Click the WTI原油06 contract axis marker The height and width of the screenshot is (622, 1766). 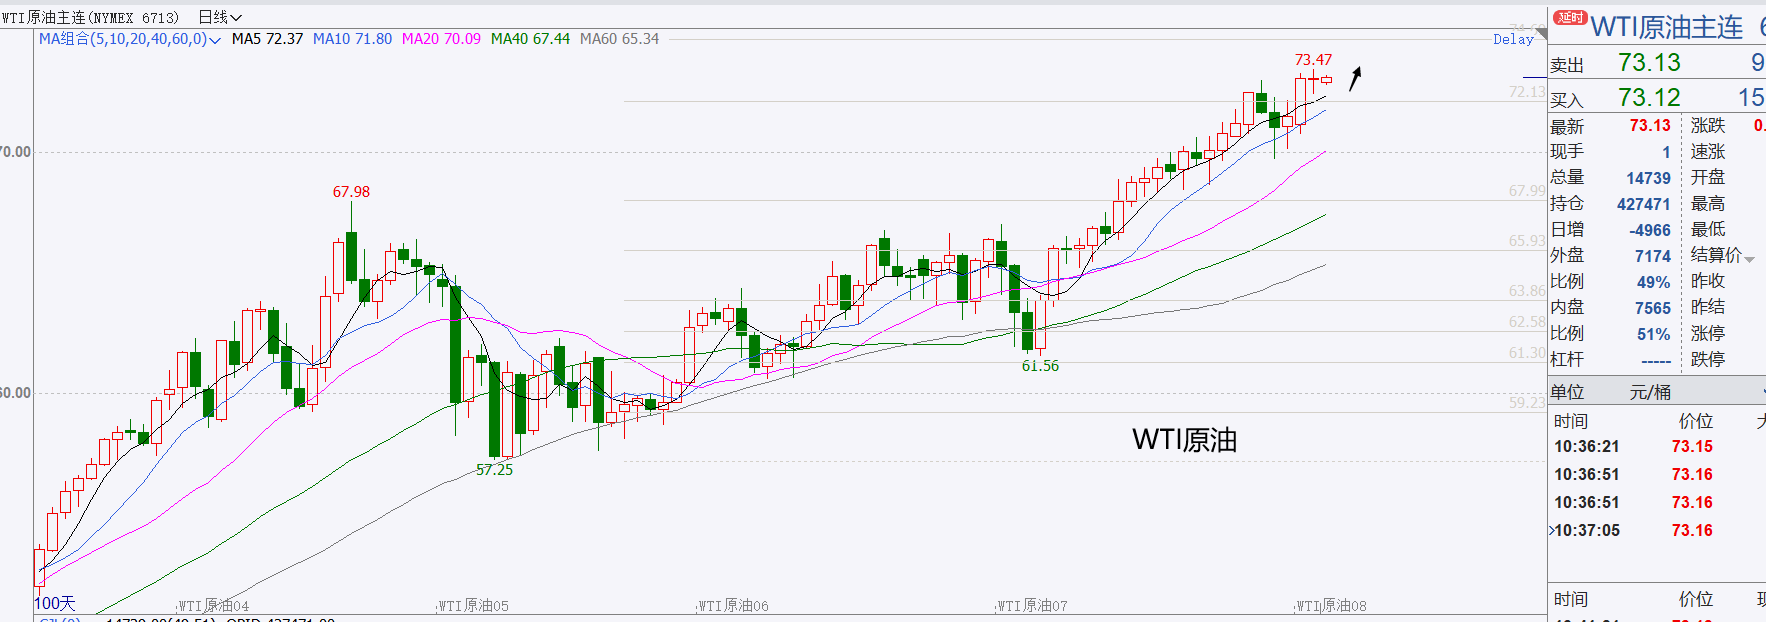[733, 606]
